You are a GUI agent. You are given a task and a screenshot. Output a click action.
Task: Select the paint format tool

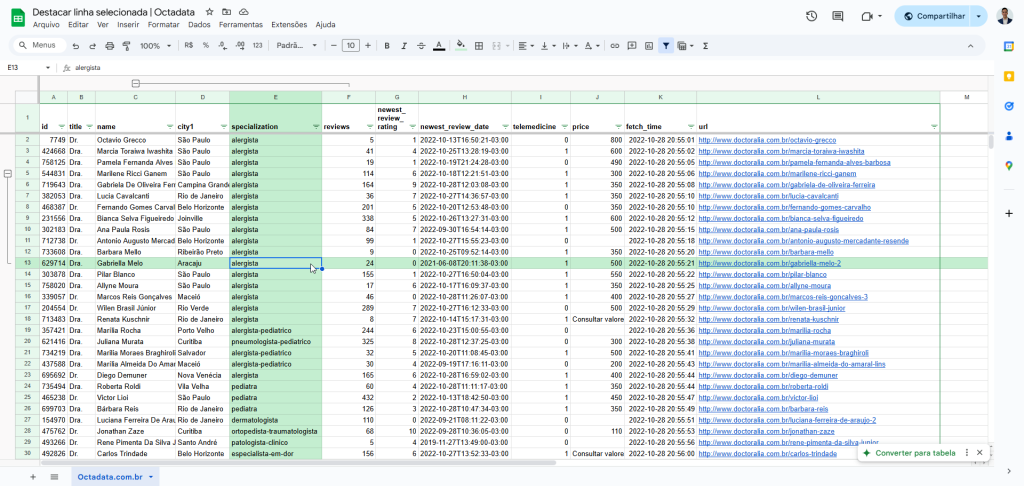pos(127,46)
